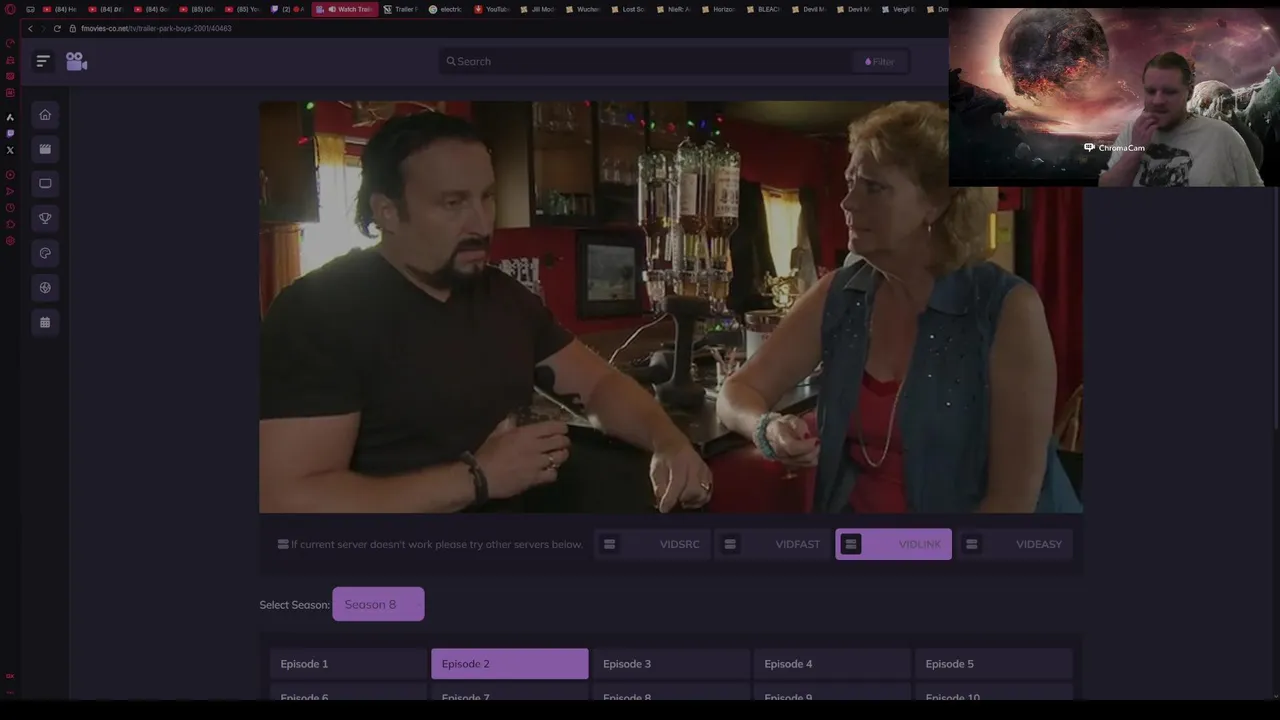Open the trophy Top section icon

coord(45,218)
